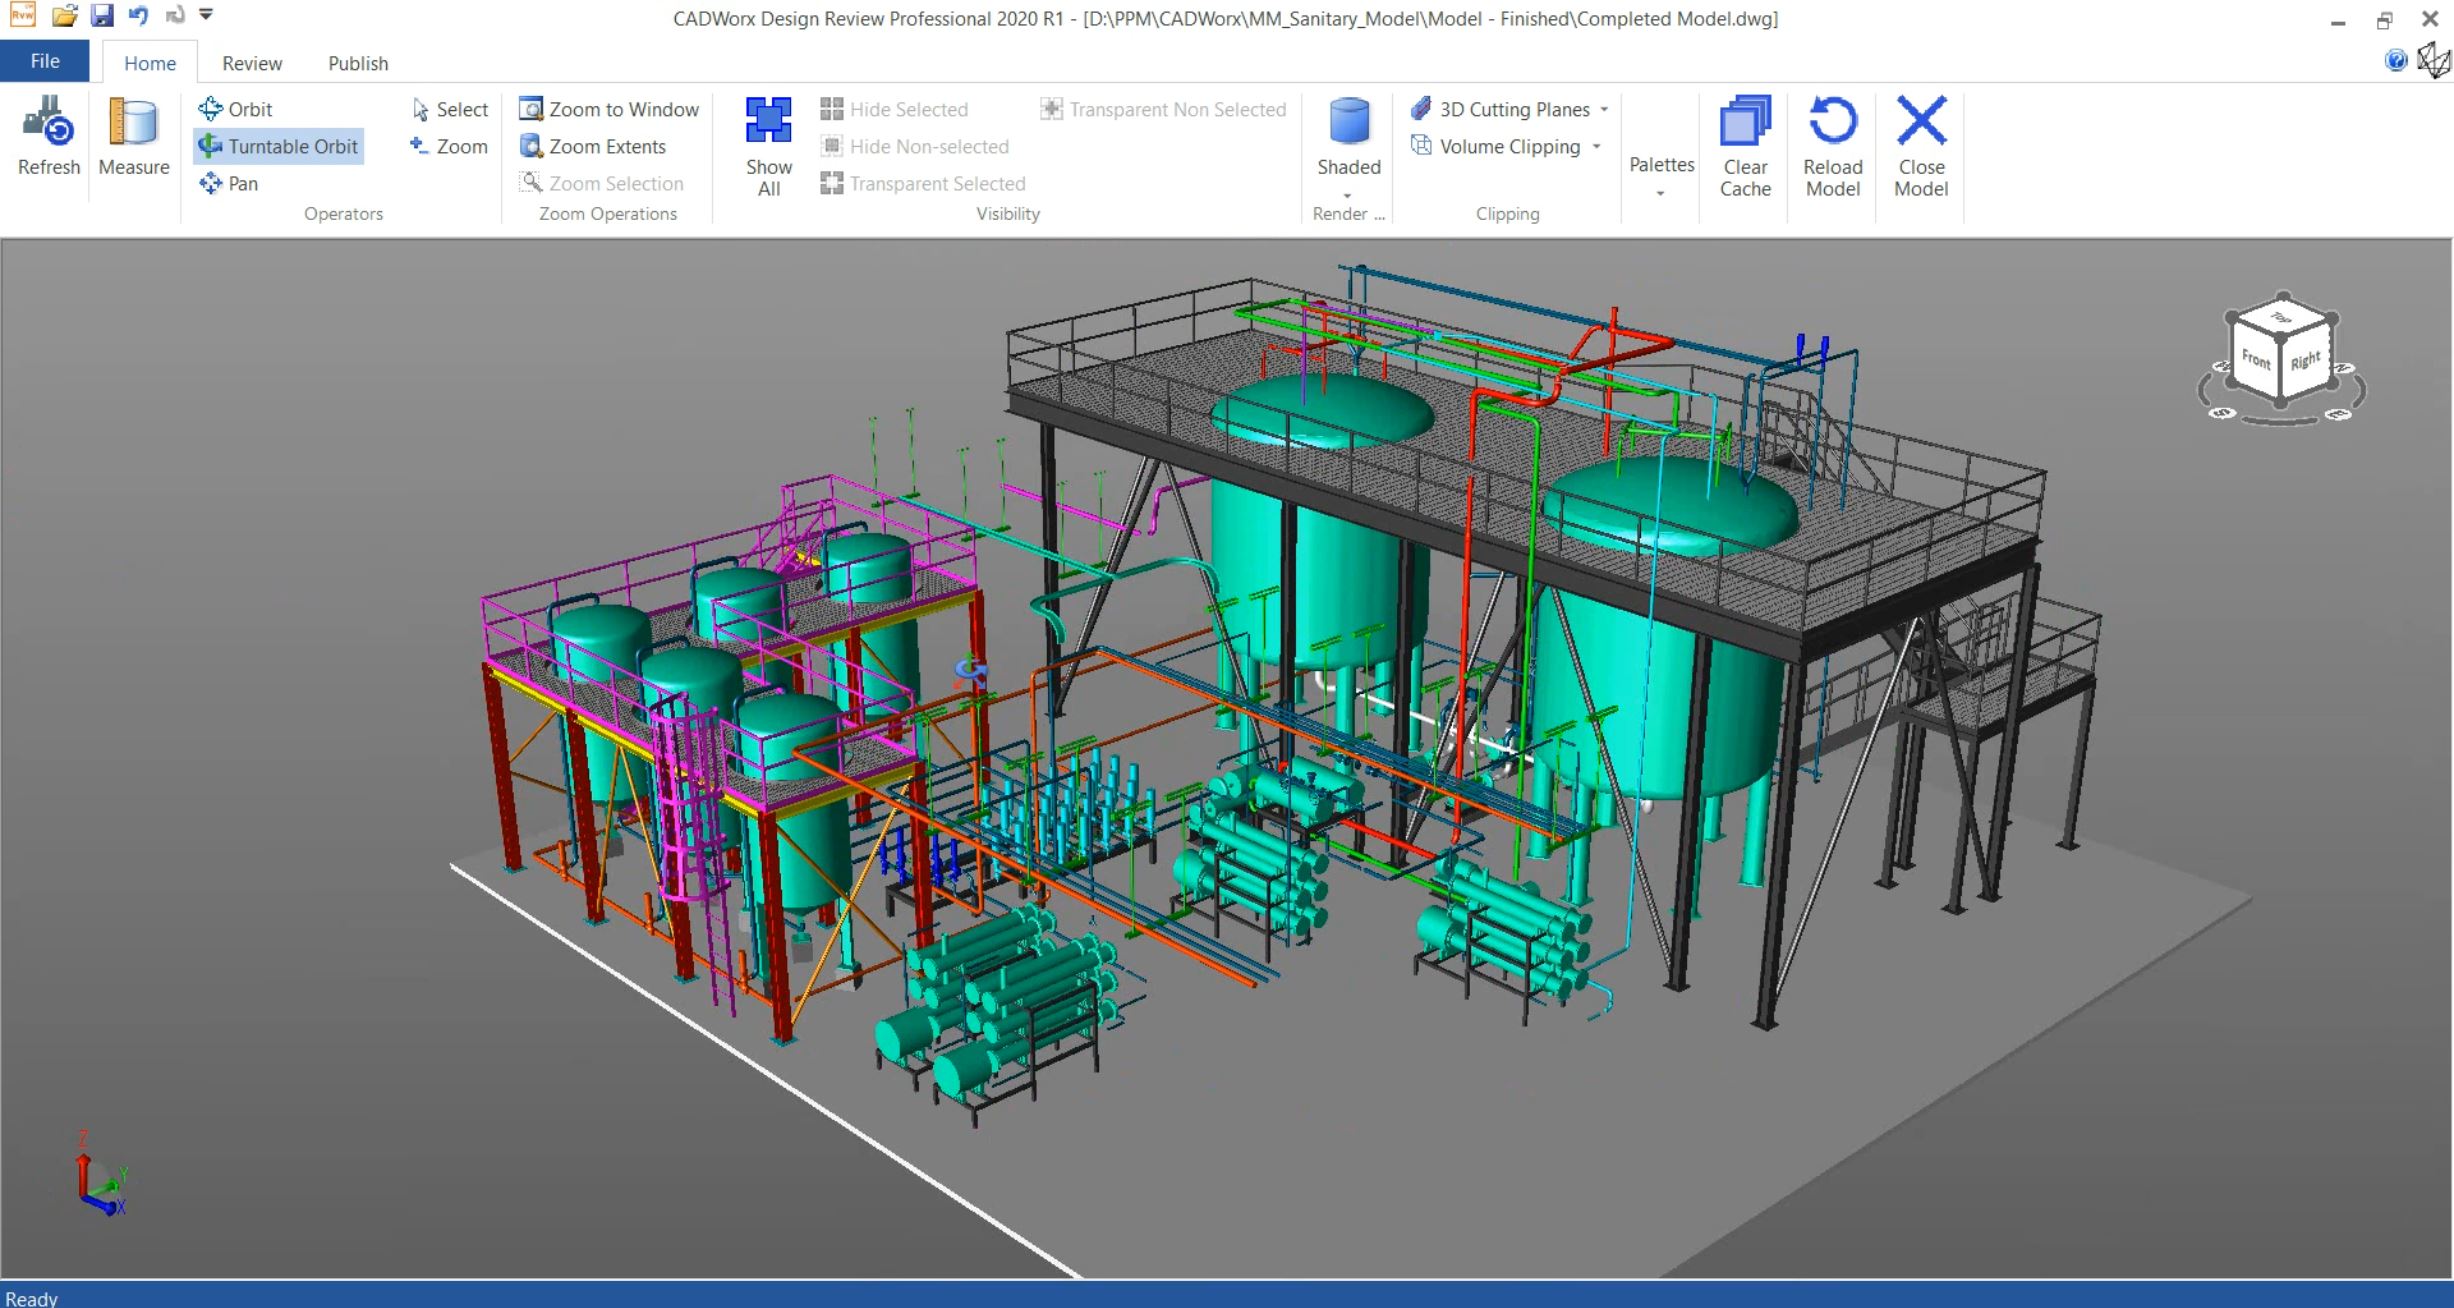Image resolution: width=2454 pixels, height=1308 pixels.
Task: Reload the model
Action: point(1832,122)
